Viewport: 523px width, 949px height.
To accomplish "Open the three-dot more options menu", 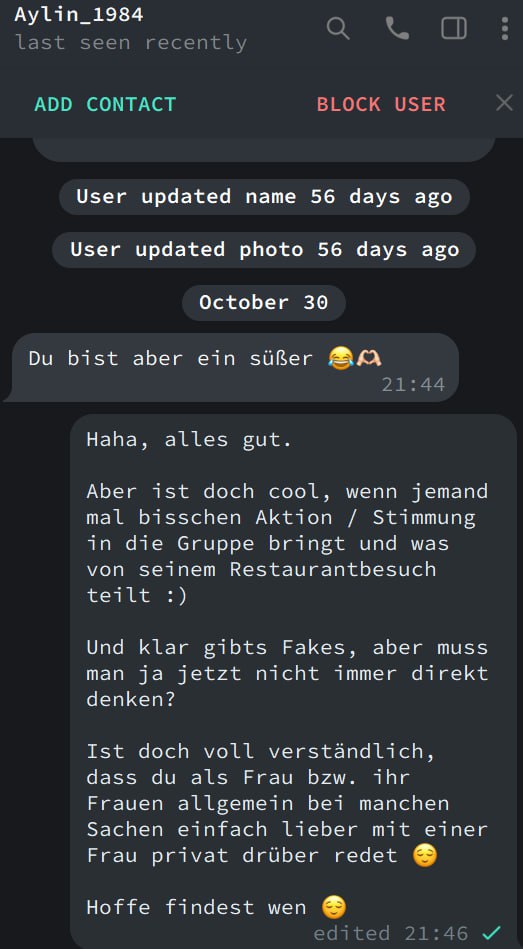I will pos(504,28).
